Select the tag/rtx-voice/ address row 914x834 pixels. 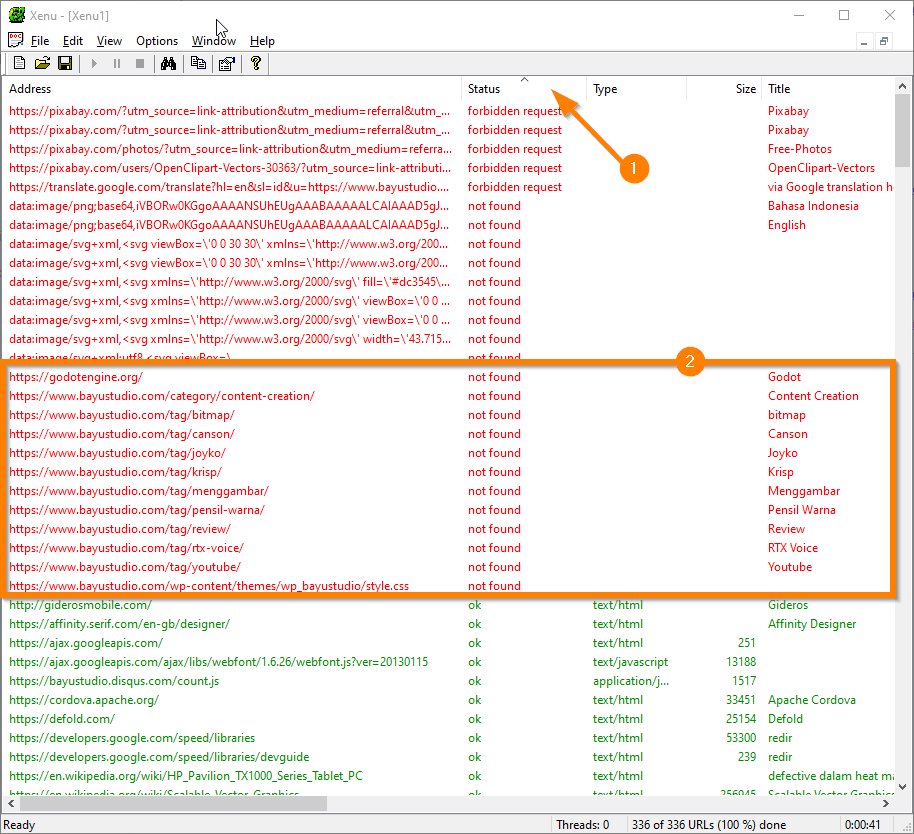pos(449,548)
